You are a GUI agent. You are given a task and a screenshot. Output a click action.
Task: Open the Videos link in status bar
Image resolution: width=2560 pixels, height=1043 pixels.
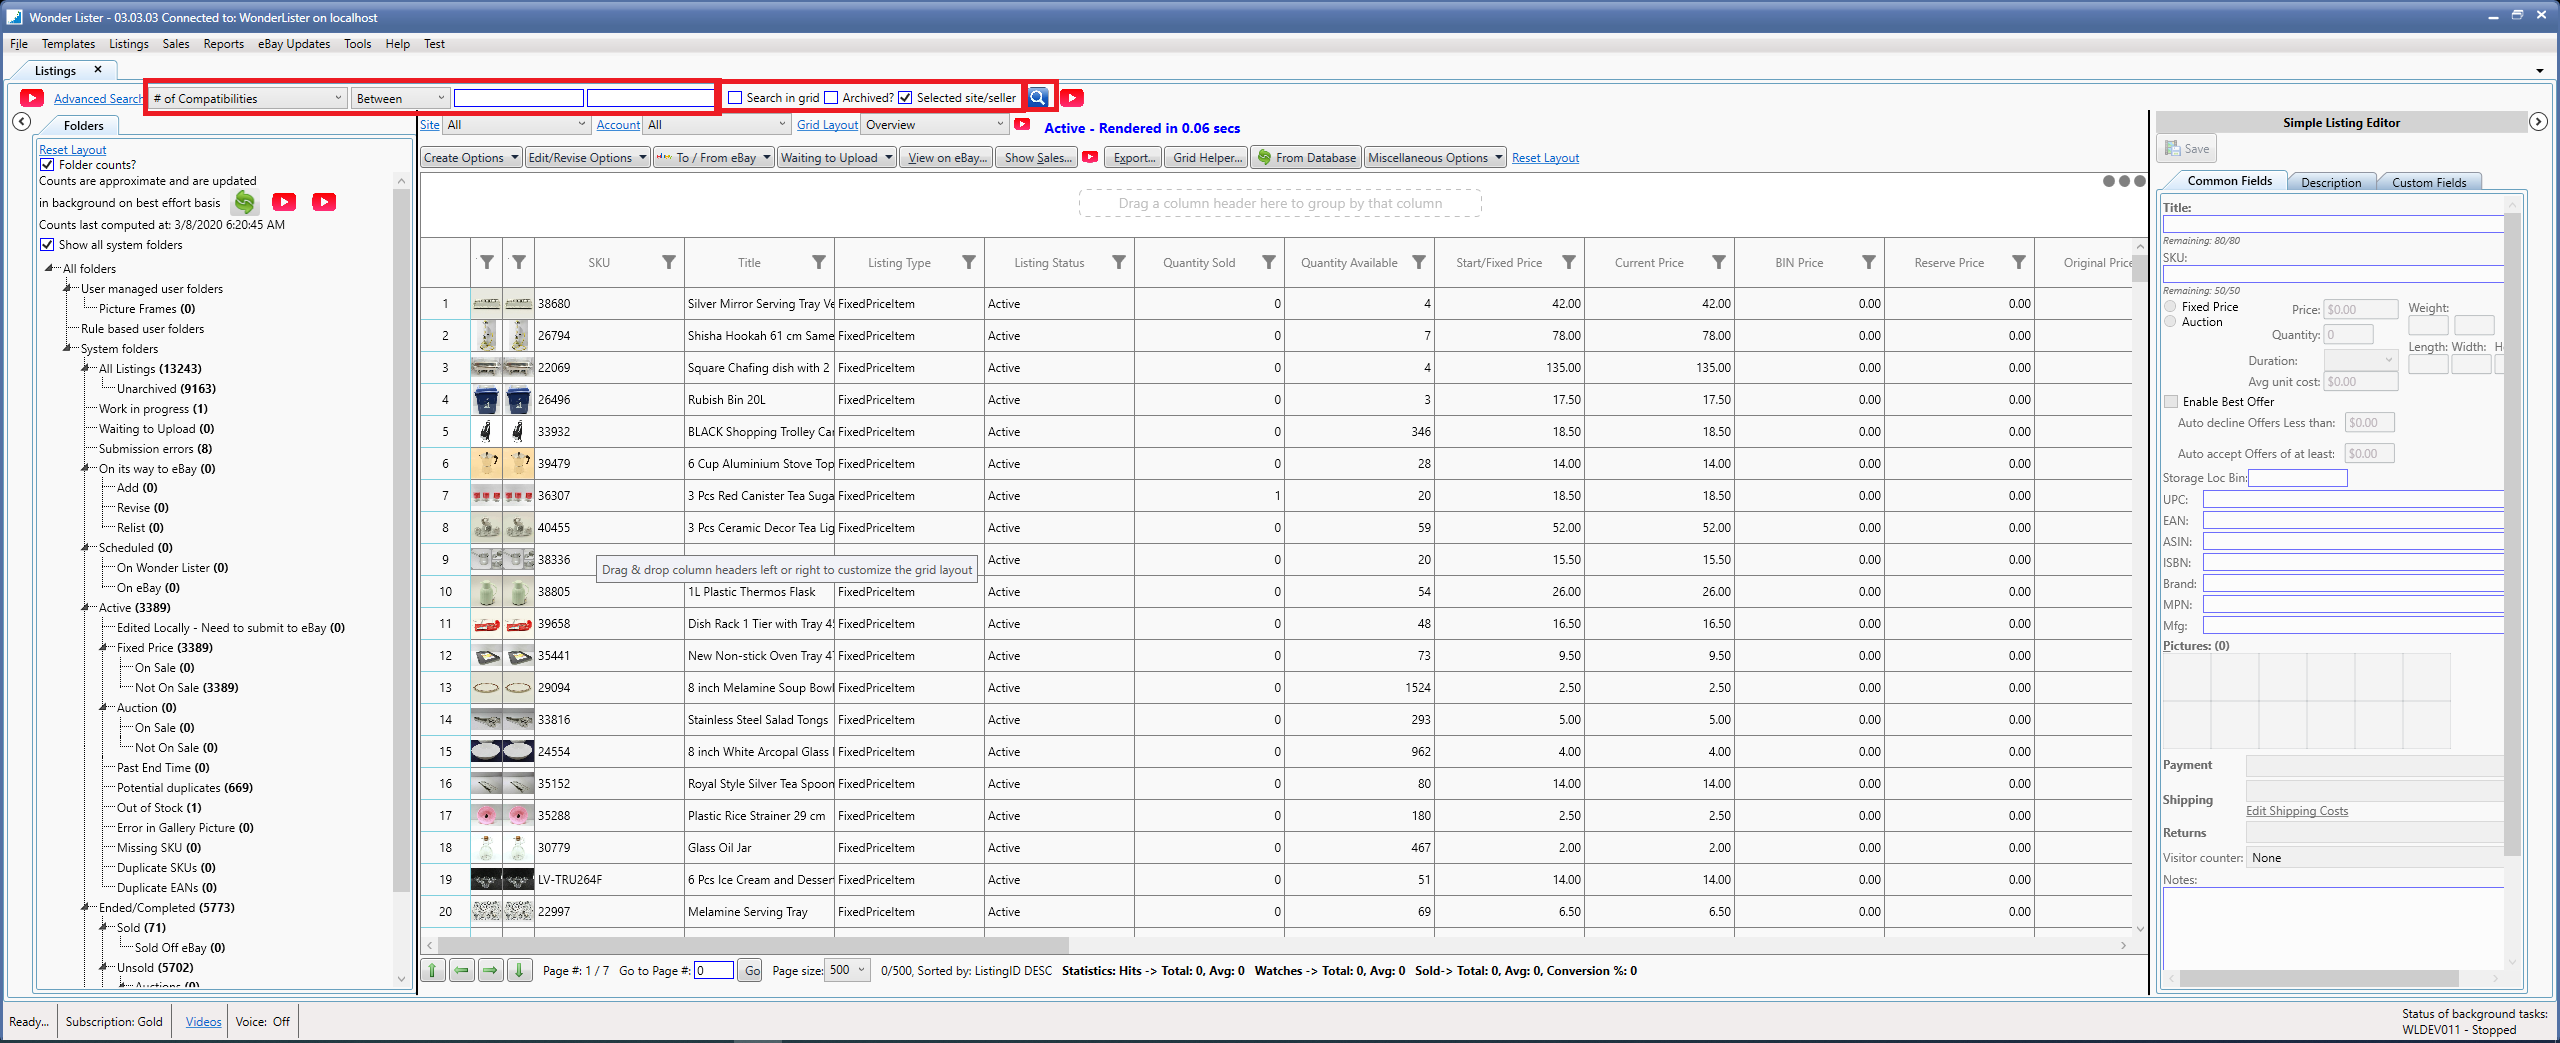tap(203, 1021)
